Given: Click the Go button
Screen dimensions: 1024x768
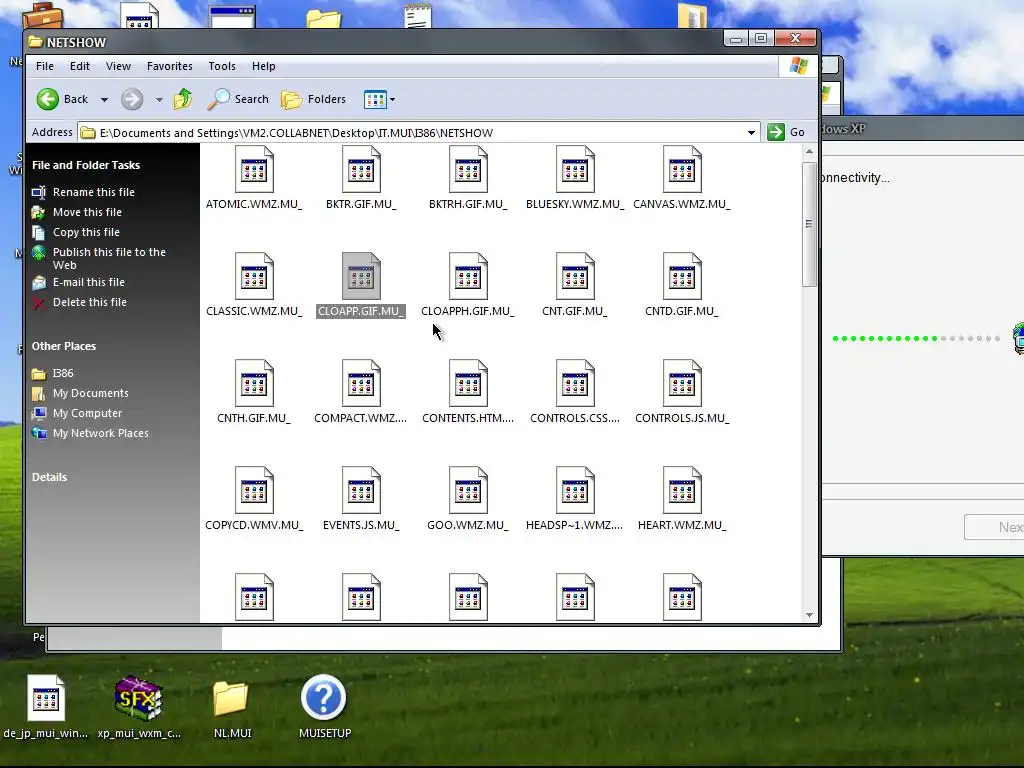Looking at the screenshot, I should (x=786, y=132).
